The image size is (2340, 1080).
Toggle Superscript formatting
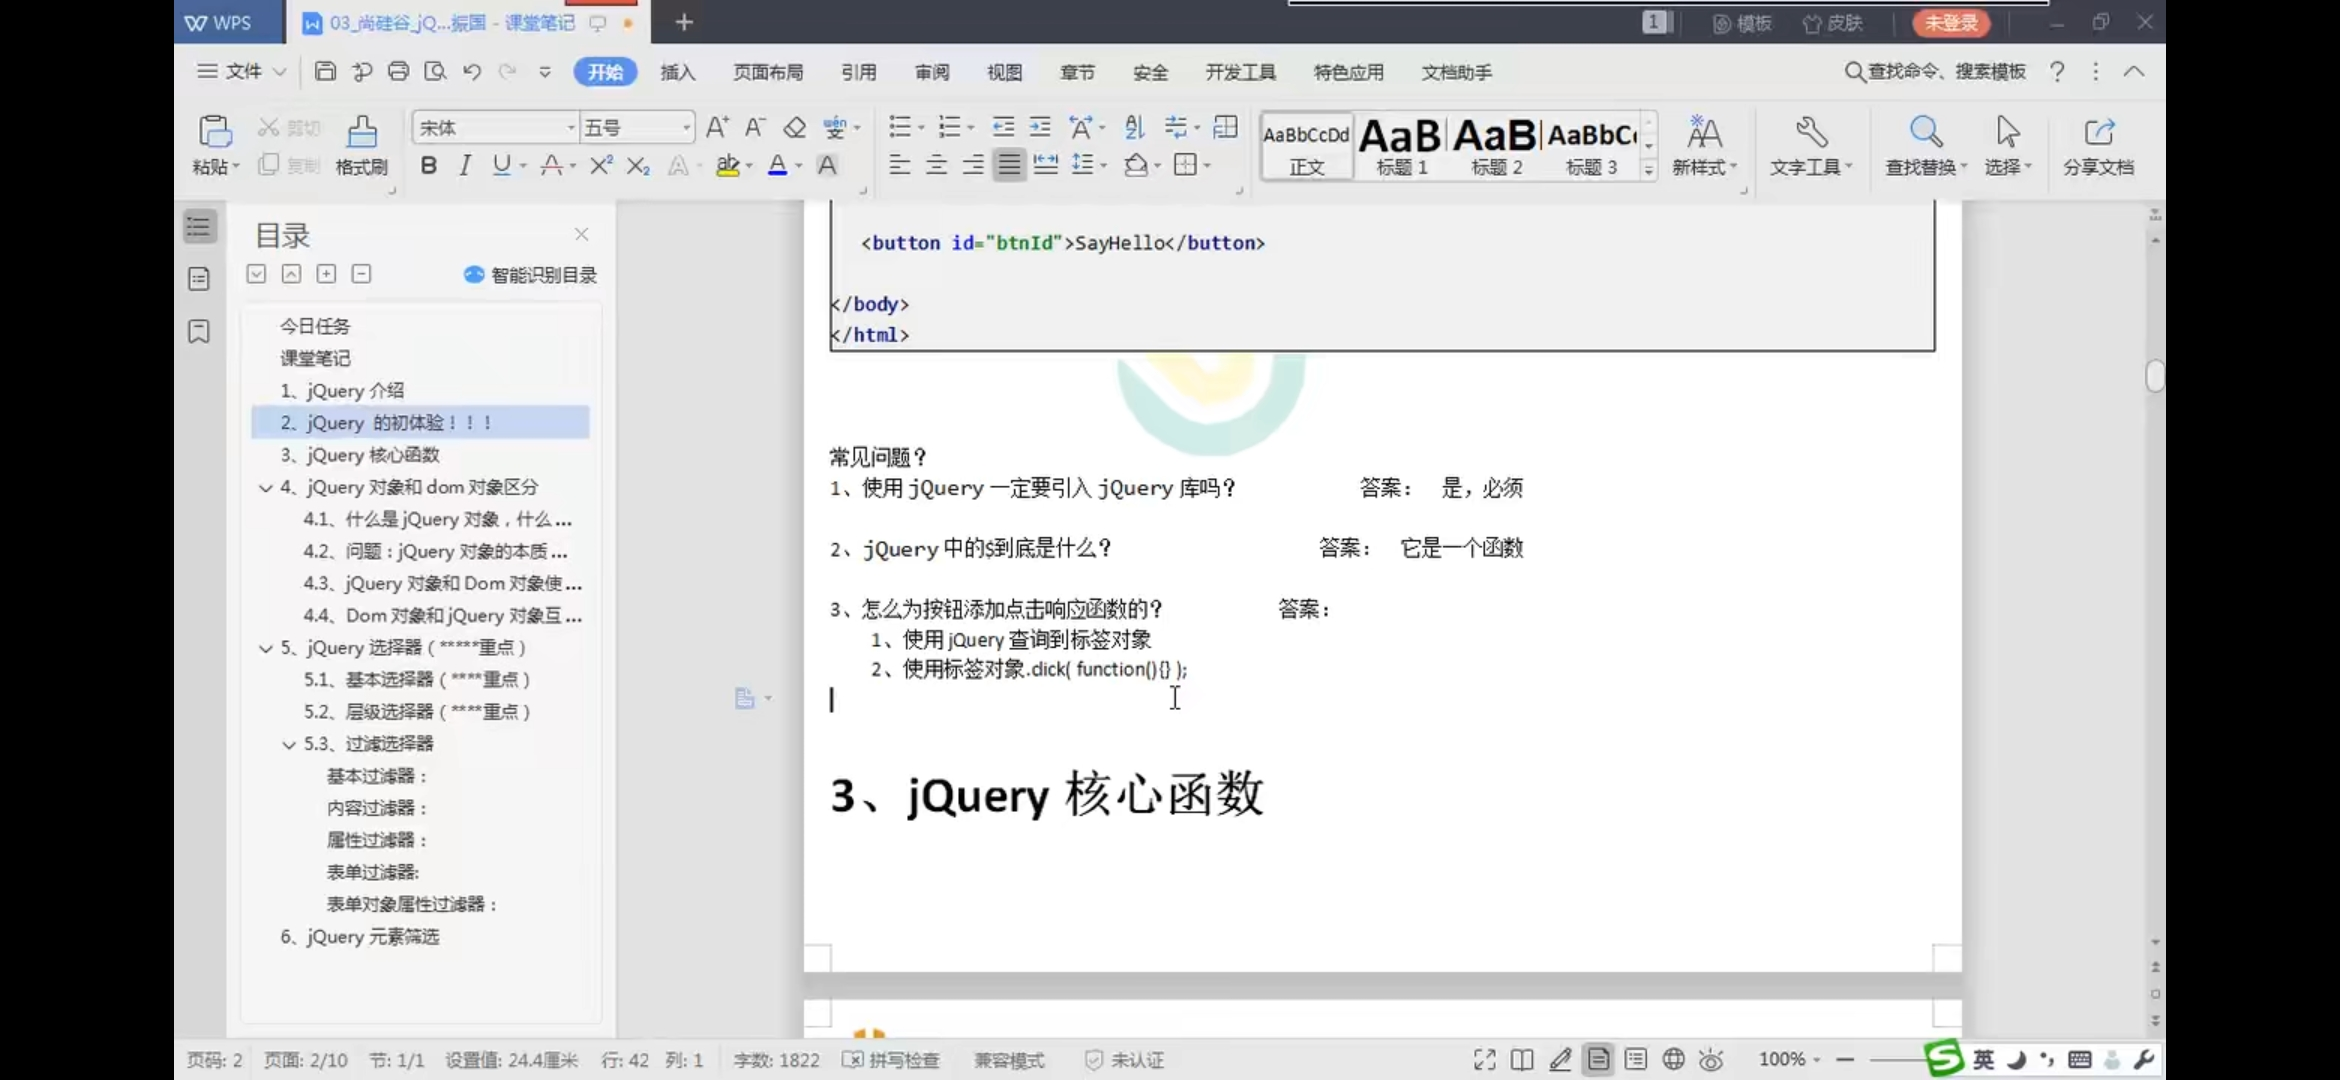600,166
